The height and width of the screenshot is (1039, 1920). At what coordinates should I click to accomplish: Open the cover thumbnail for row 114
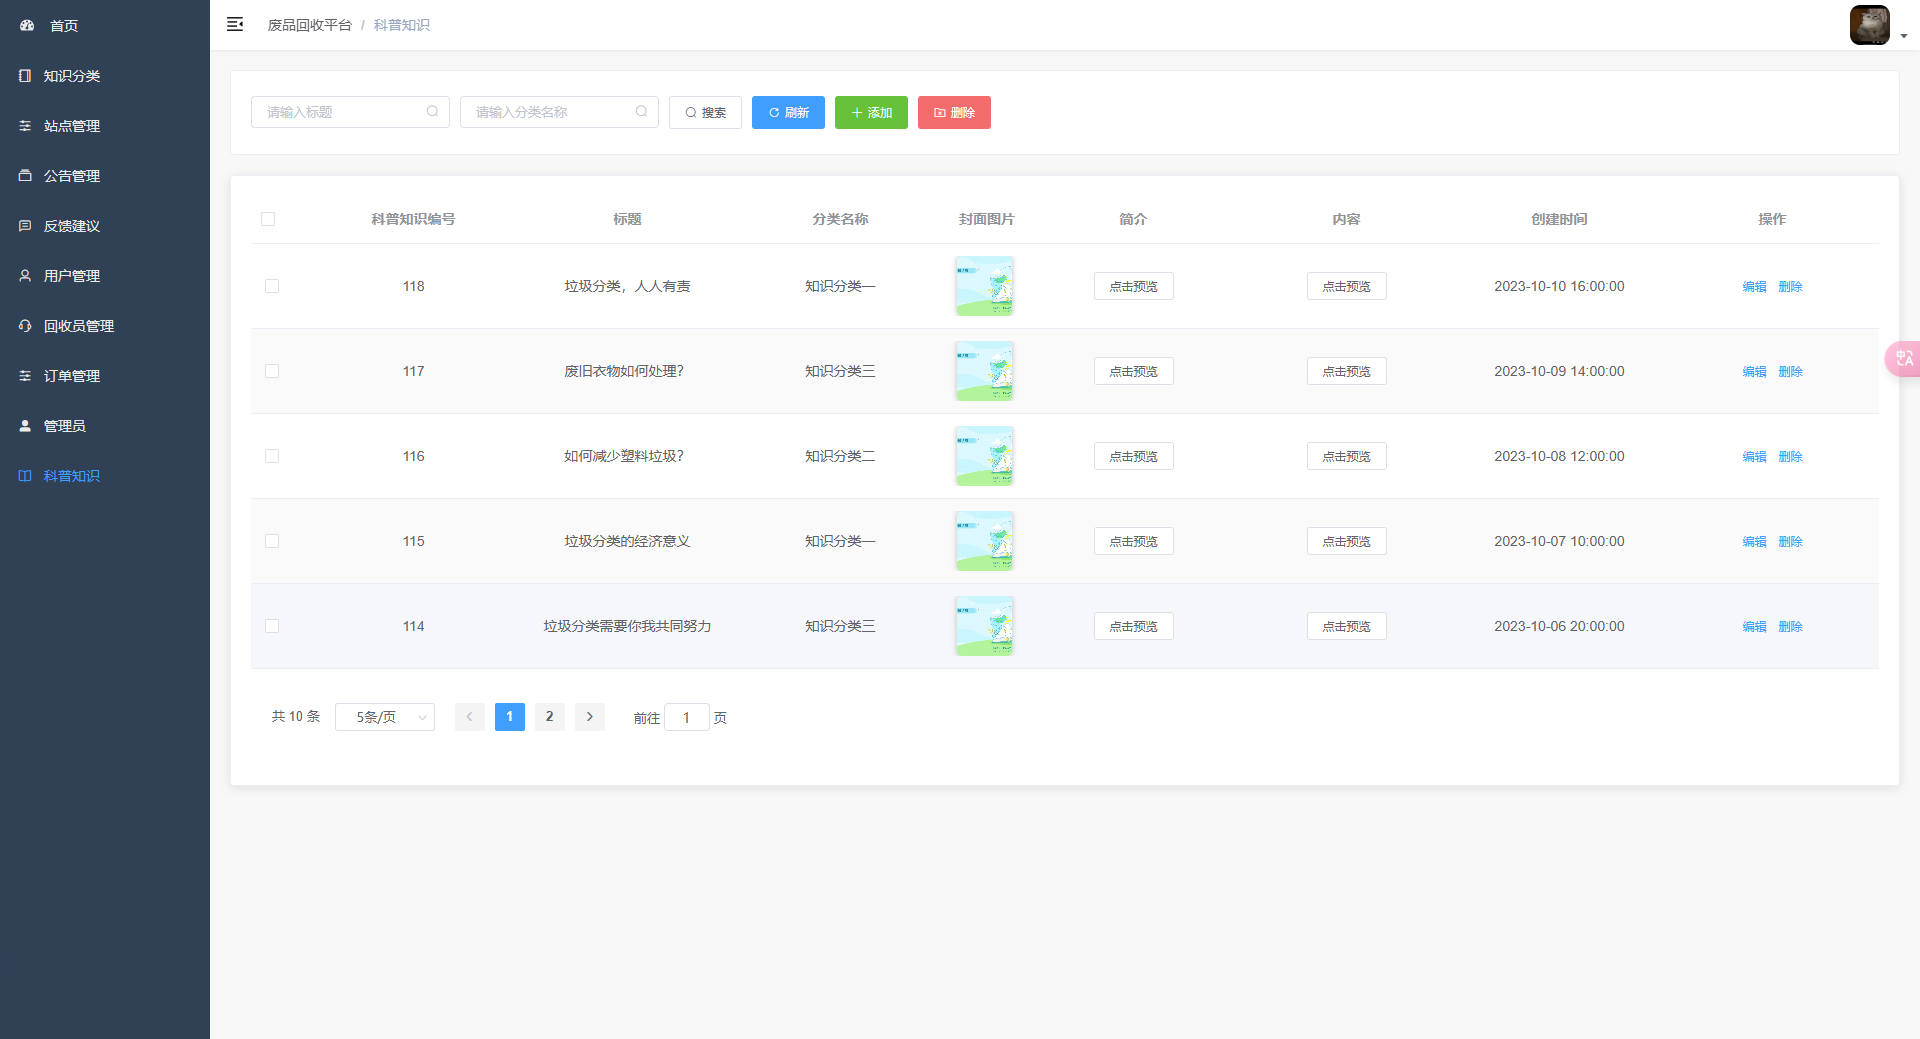pos(985,626)
